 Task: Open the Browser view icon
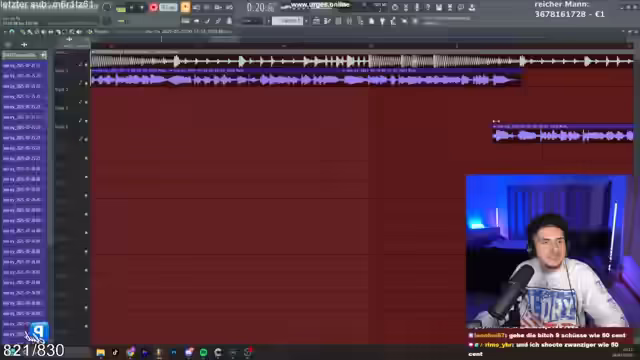coord(360,21)
